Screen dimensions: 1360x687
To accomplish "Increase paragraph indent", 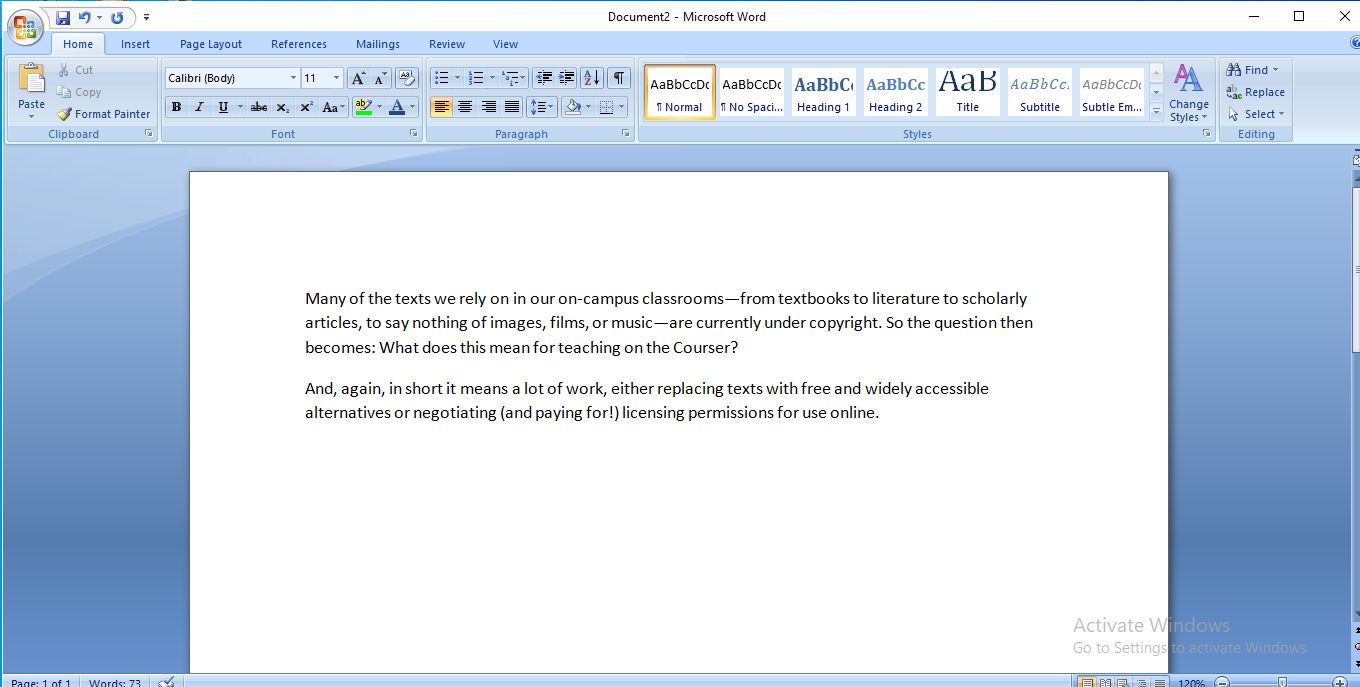I will [567, 78].
